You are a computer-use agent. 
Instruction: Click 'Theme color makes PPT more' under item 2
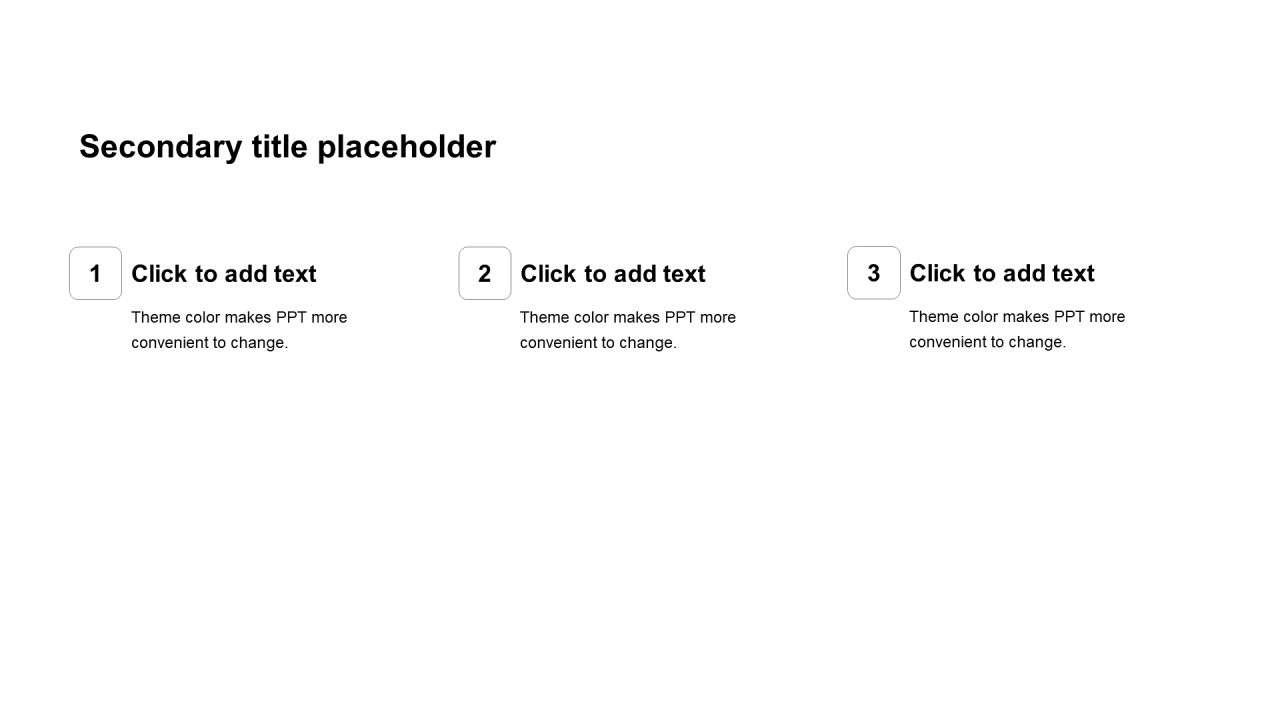[628, 318]
